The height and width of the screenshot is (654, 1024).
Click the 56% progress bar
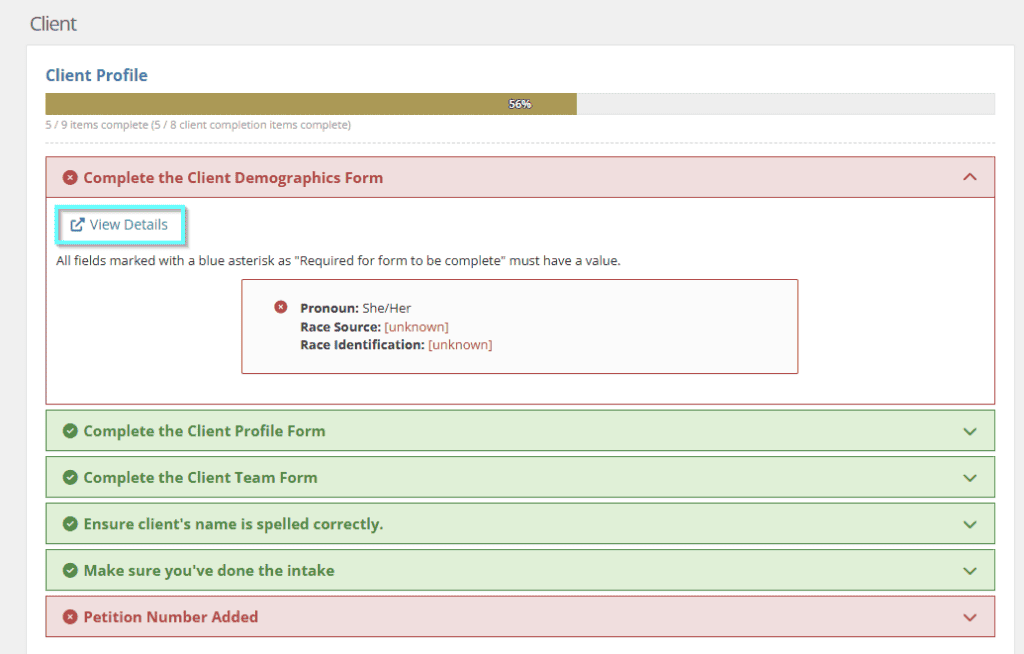click(x=520, y=104)
